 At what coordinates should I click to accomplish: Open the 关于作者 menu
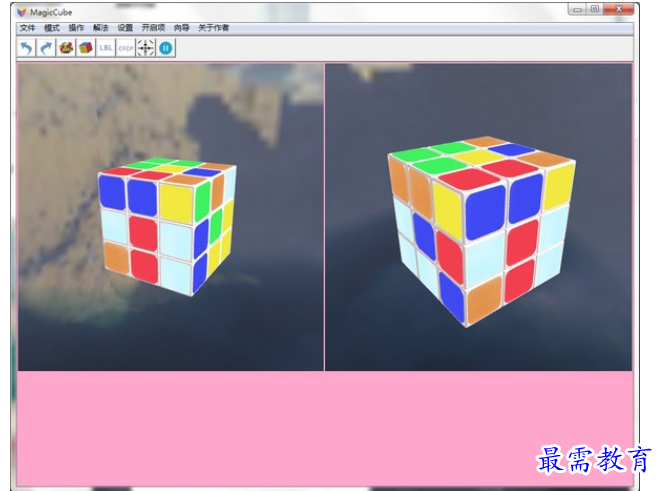point(213,28)
